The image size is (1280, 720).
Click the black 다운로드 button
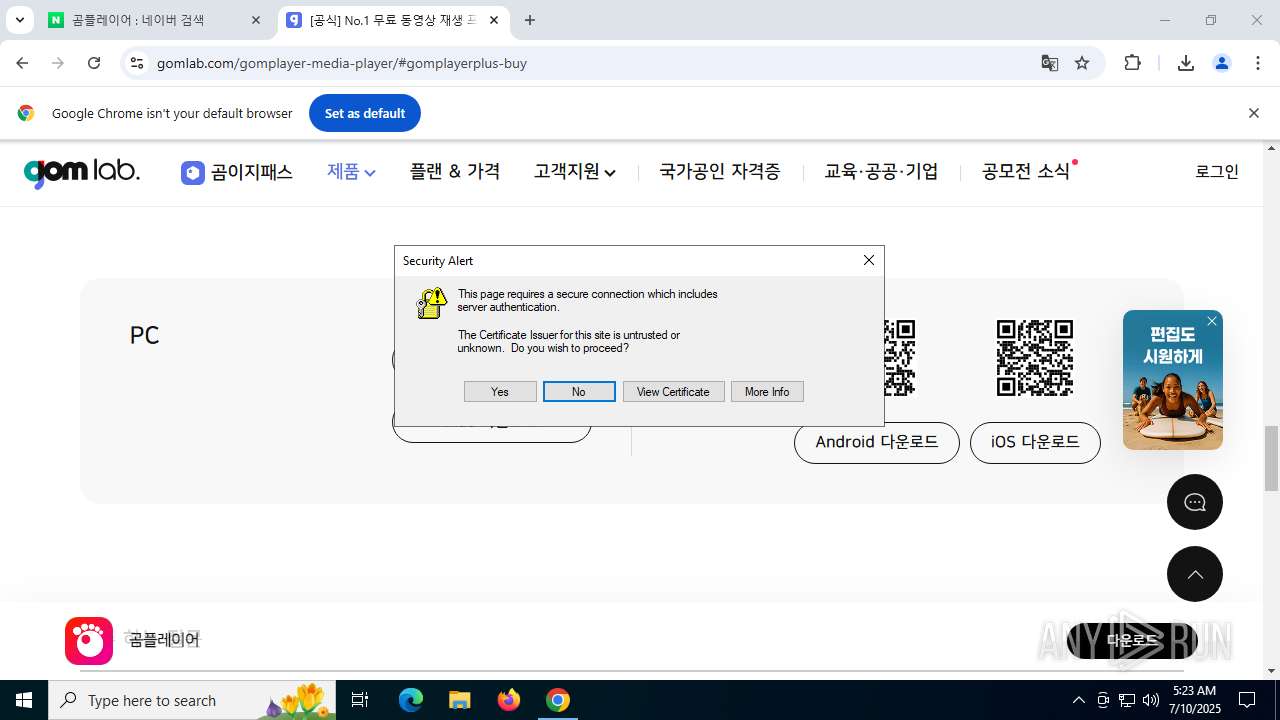1132,641
